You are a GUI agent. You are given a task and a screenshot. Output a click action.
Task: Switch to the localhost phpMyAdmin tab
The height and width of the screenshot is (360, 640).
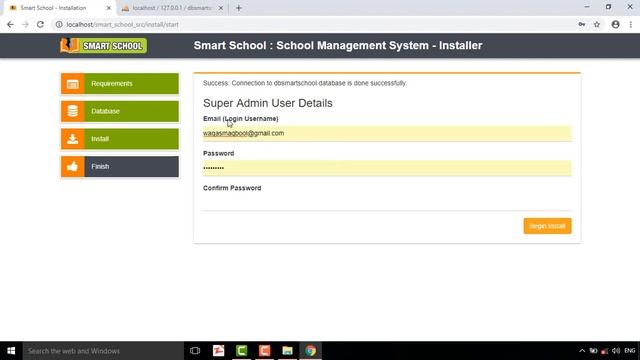pos(171,8)
